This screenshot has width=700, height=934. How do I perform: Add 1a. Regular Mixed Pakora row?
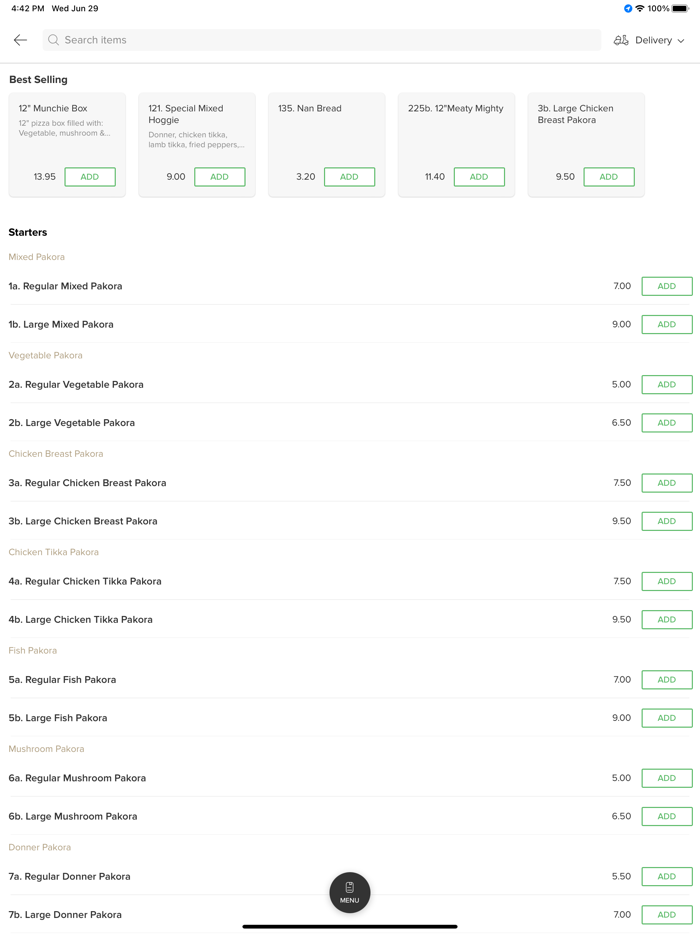[667, 286]
